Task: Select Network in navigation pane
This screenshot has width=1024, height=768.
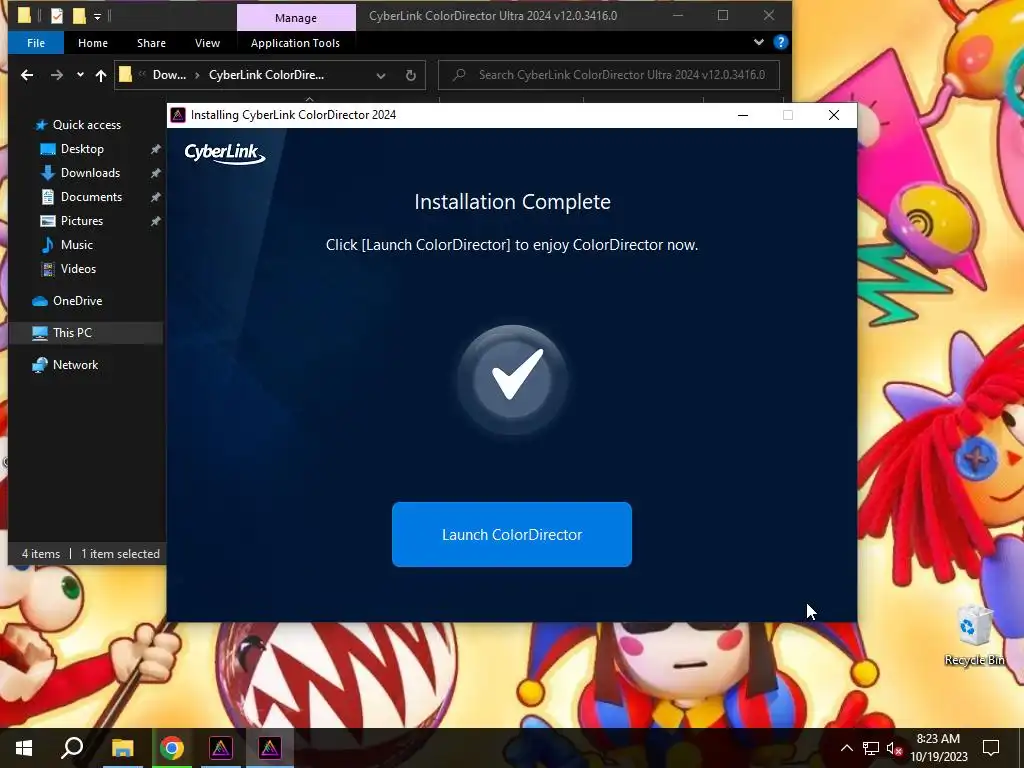Action: tap(75, 365)
